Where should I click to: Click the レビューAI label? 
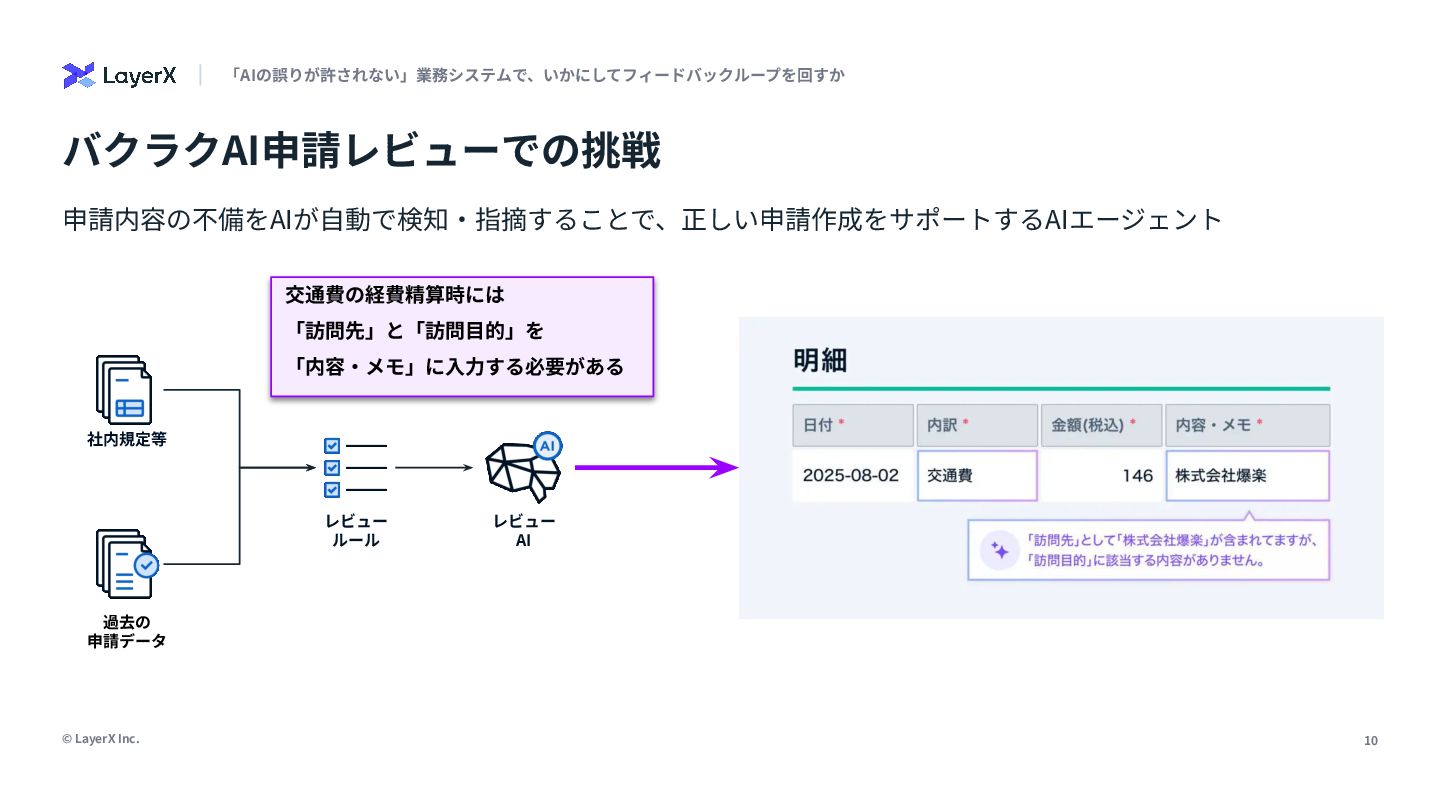[x=524, y=531]
